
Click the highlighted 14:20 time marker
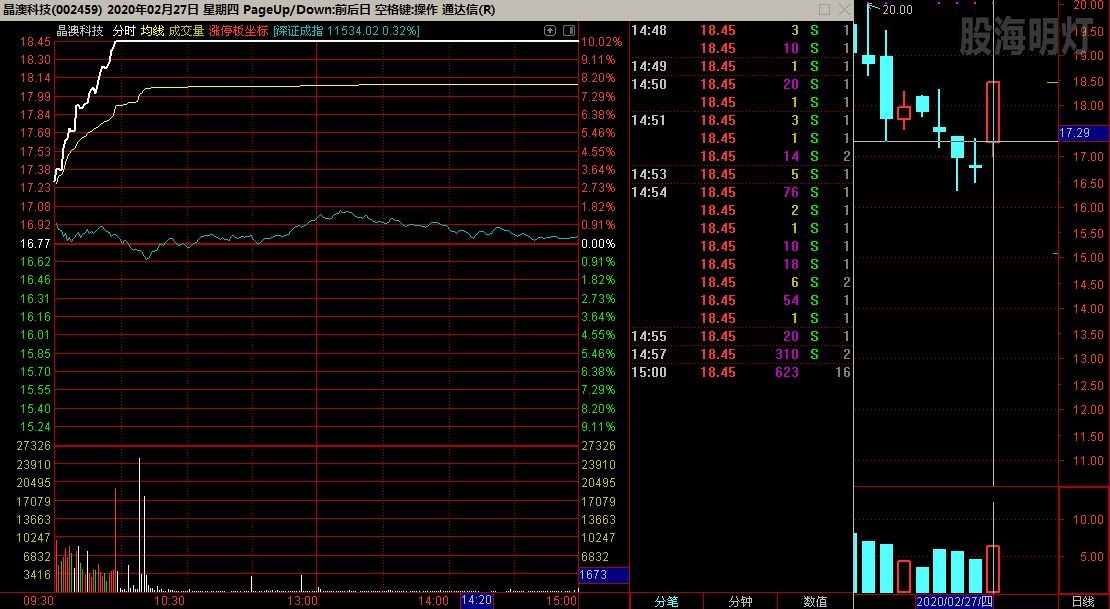476,601
